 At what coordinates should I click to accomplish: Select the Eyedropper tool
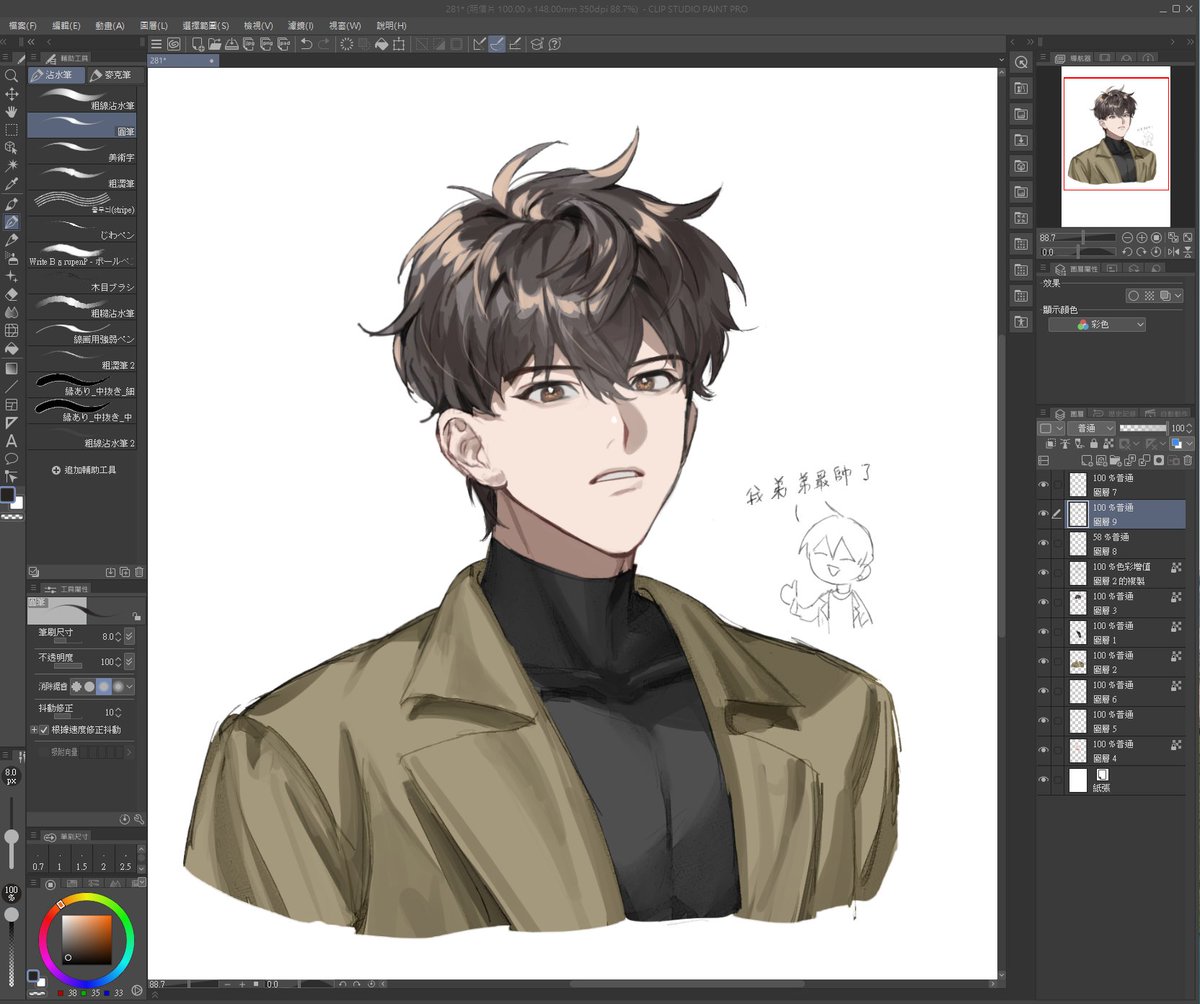[x=13, y=183]
